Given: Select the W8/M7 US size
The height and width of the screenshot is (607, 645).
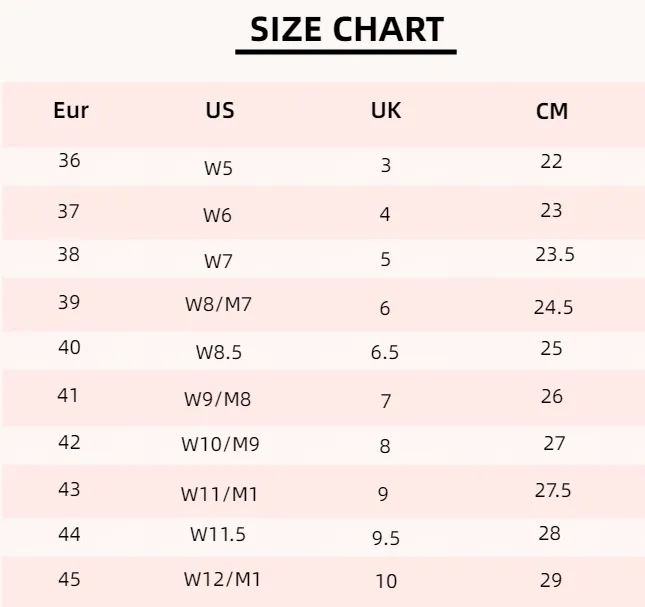Looking at the screenshot, I should (218, 304).
